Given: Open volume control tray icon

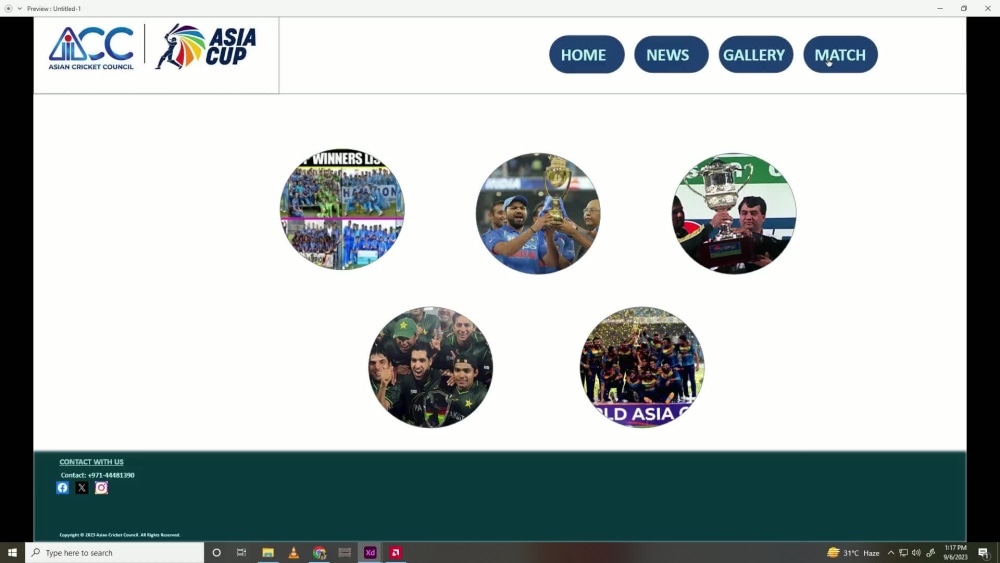Looking at the screenshot, I should pyautogui.click(x=916, y=553).
